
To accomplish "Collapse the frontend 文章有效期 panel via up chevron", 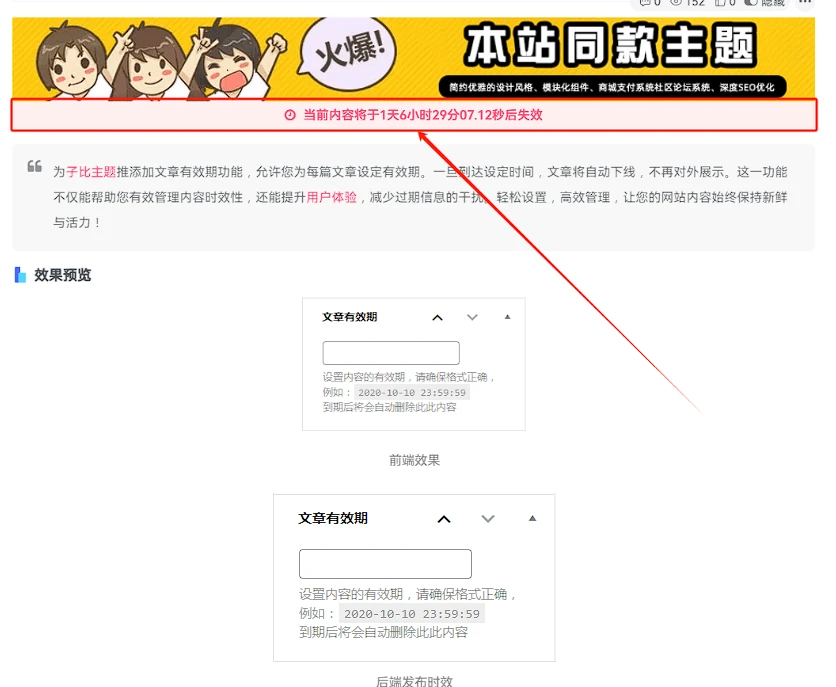I will coord(437,317).
